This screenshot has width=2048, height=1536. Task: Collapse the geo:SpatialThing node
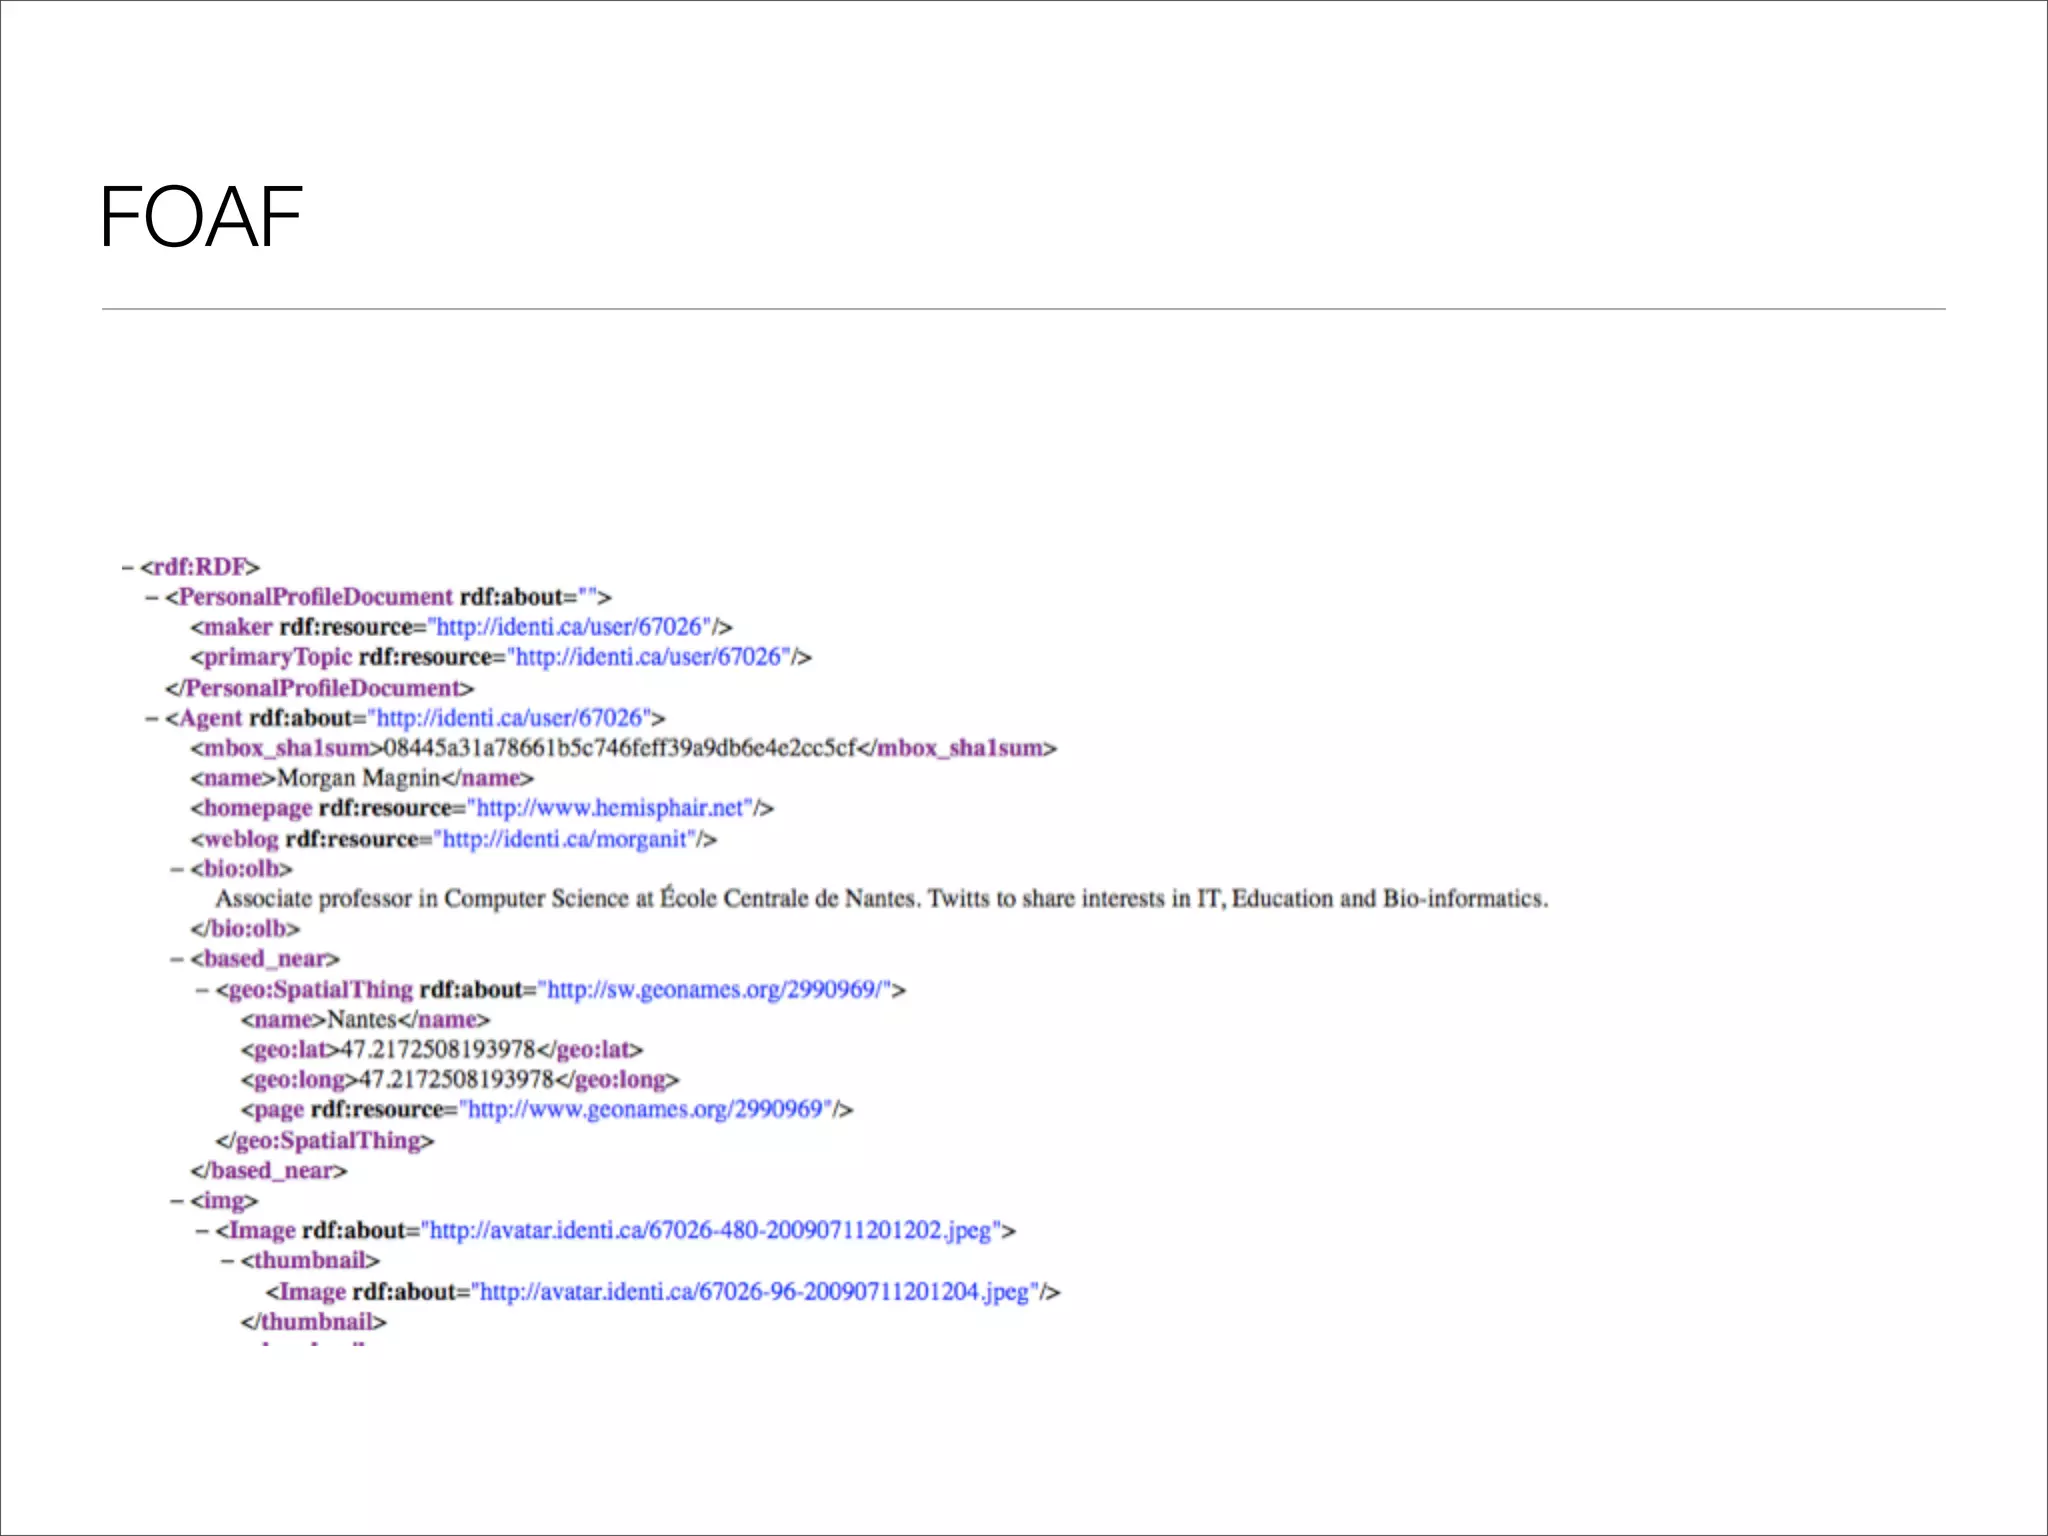202,991
